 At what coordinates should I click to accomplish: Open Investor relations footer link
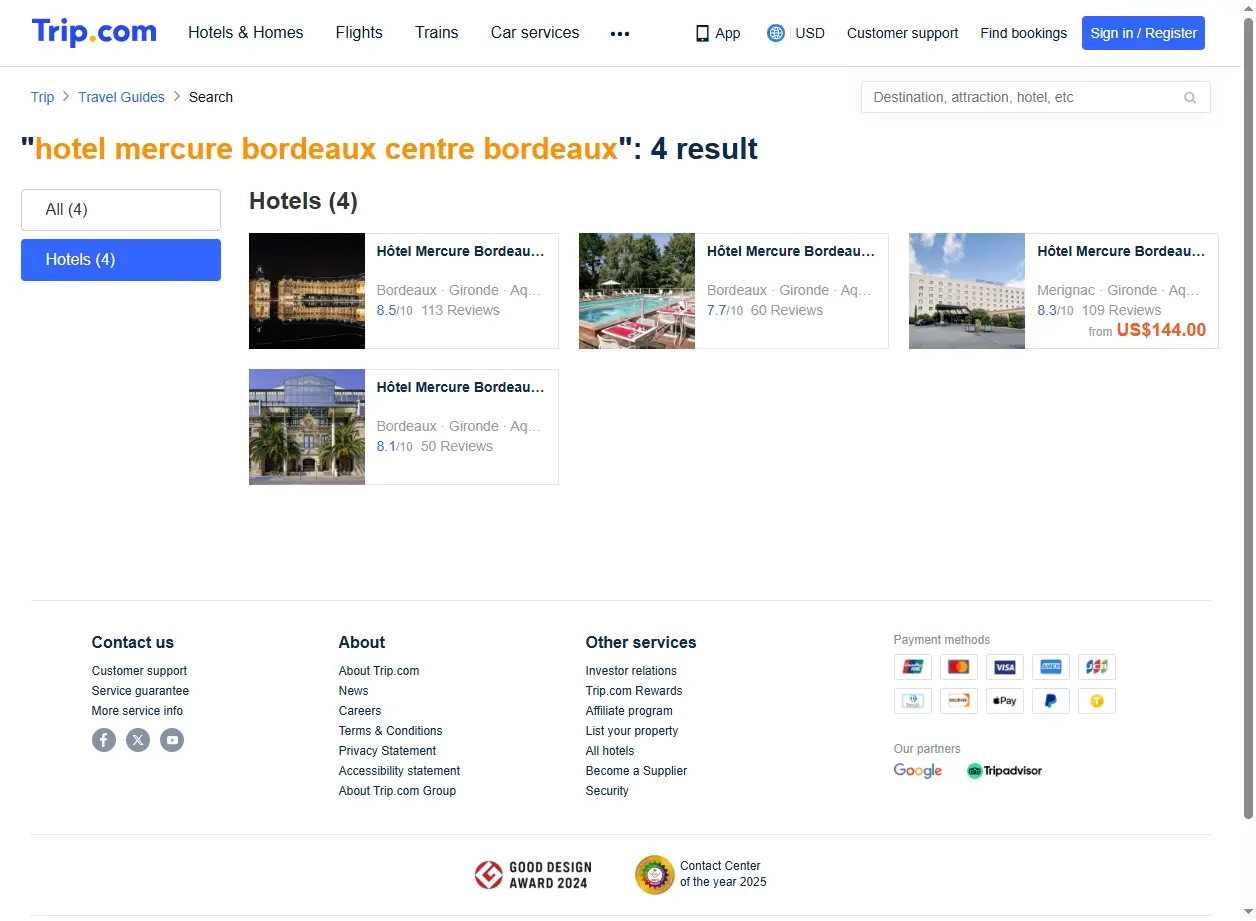631,671
